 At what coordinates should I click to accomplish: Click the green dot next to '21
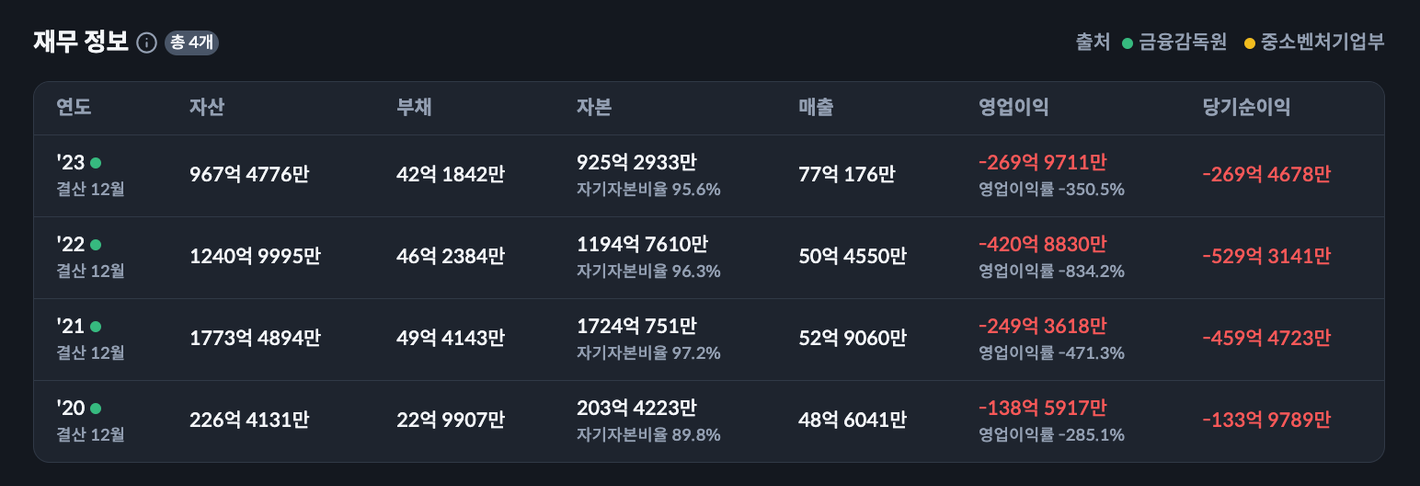[96, 326]
